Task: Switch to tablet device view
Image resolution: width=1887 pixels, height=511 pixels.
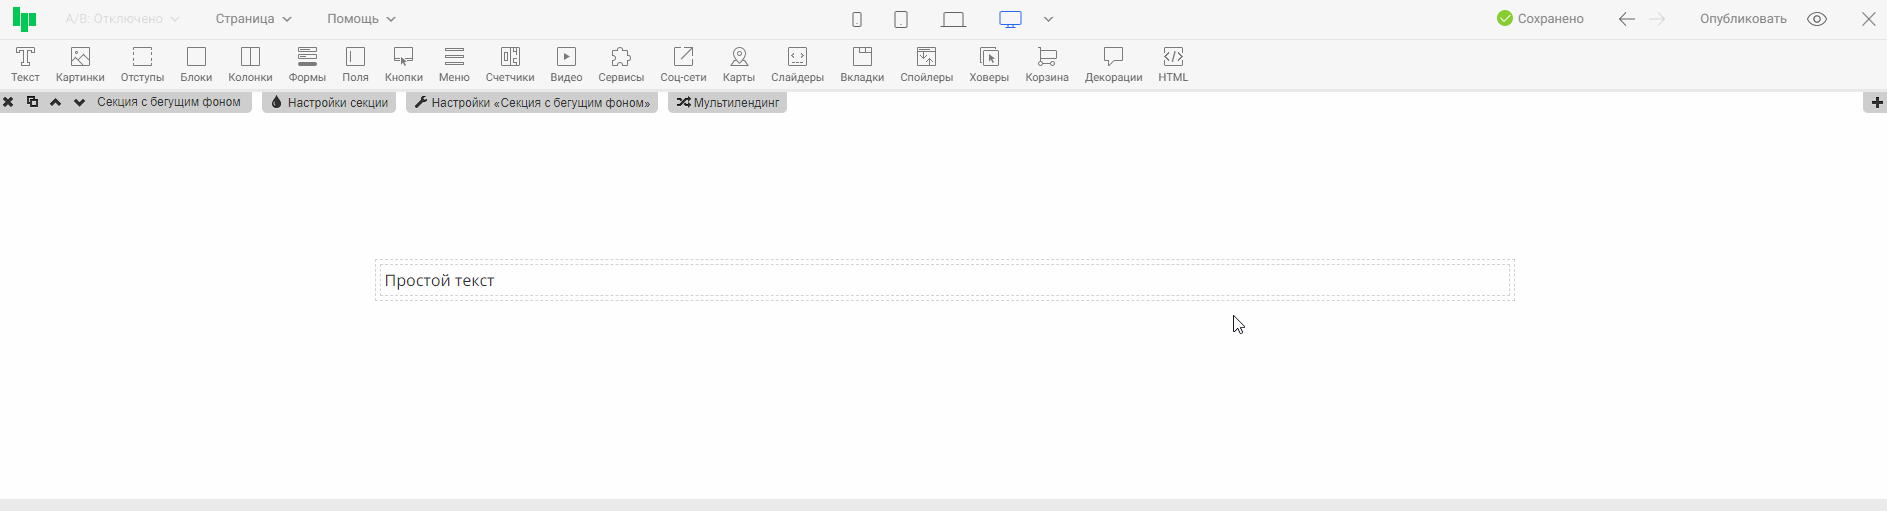Action: coord(901,19)
